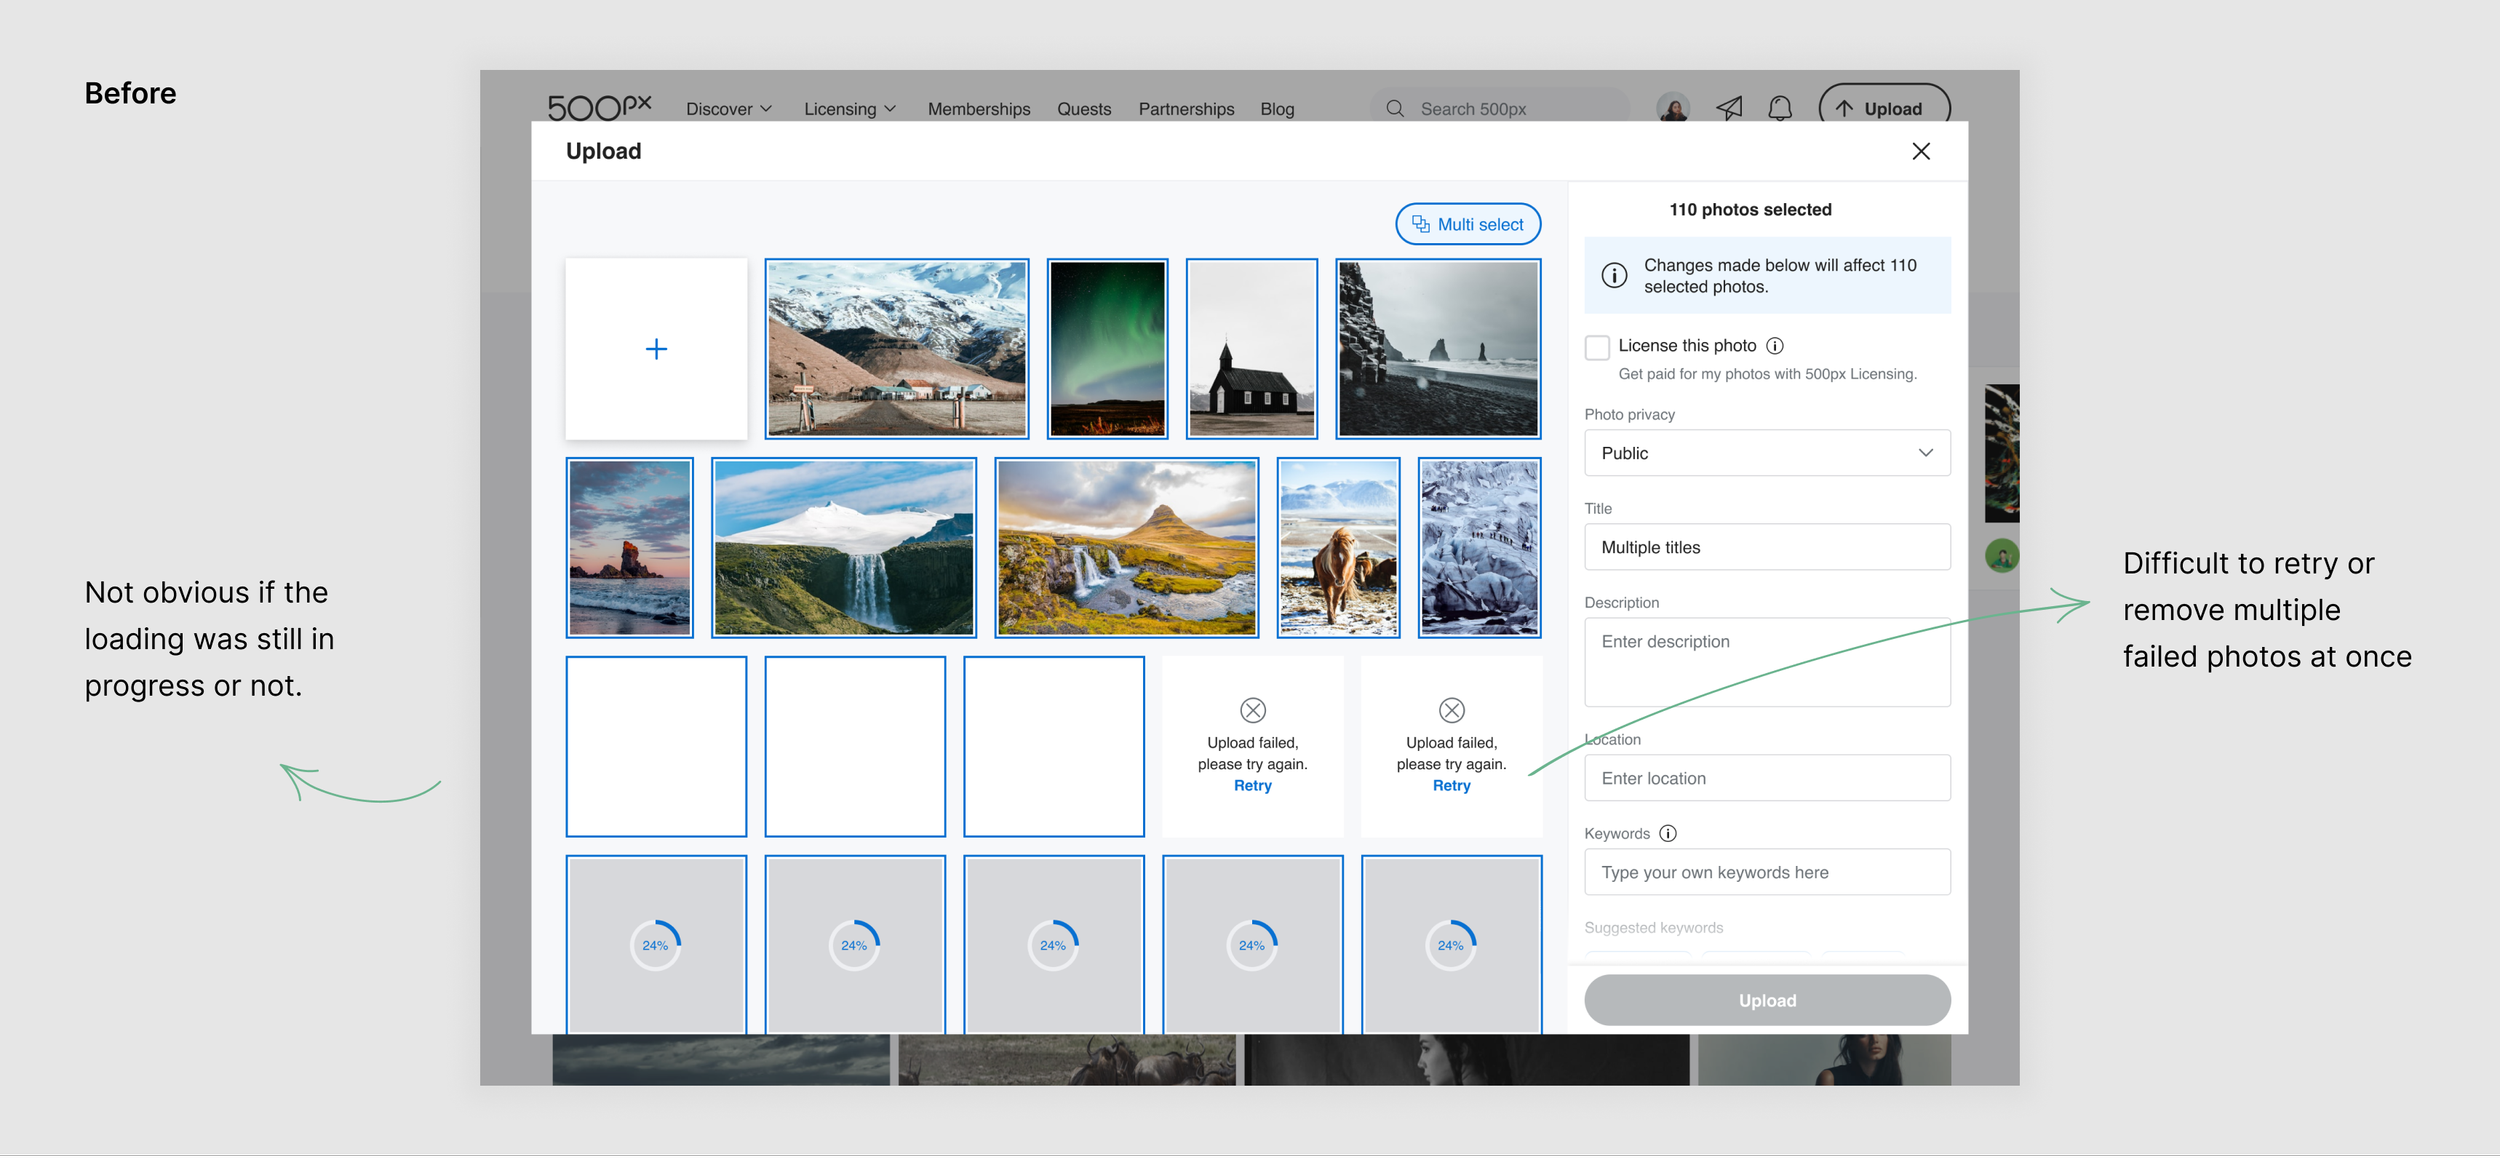
Task: Click the add photo plus tile
Action: 656,349
